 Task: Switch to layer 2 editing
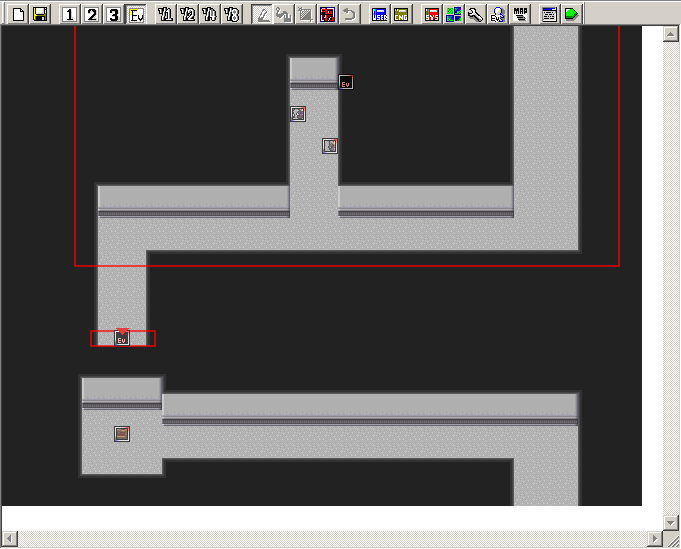(x=92, y=14)
